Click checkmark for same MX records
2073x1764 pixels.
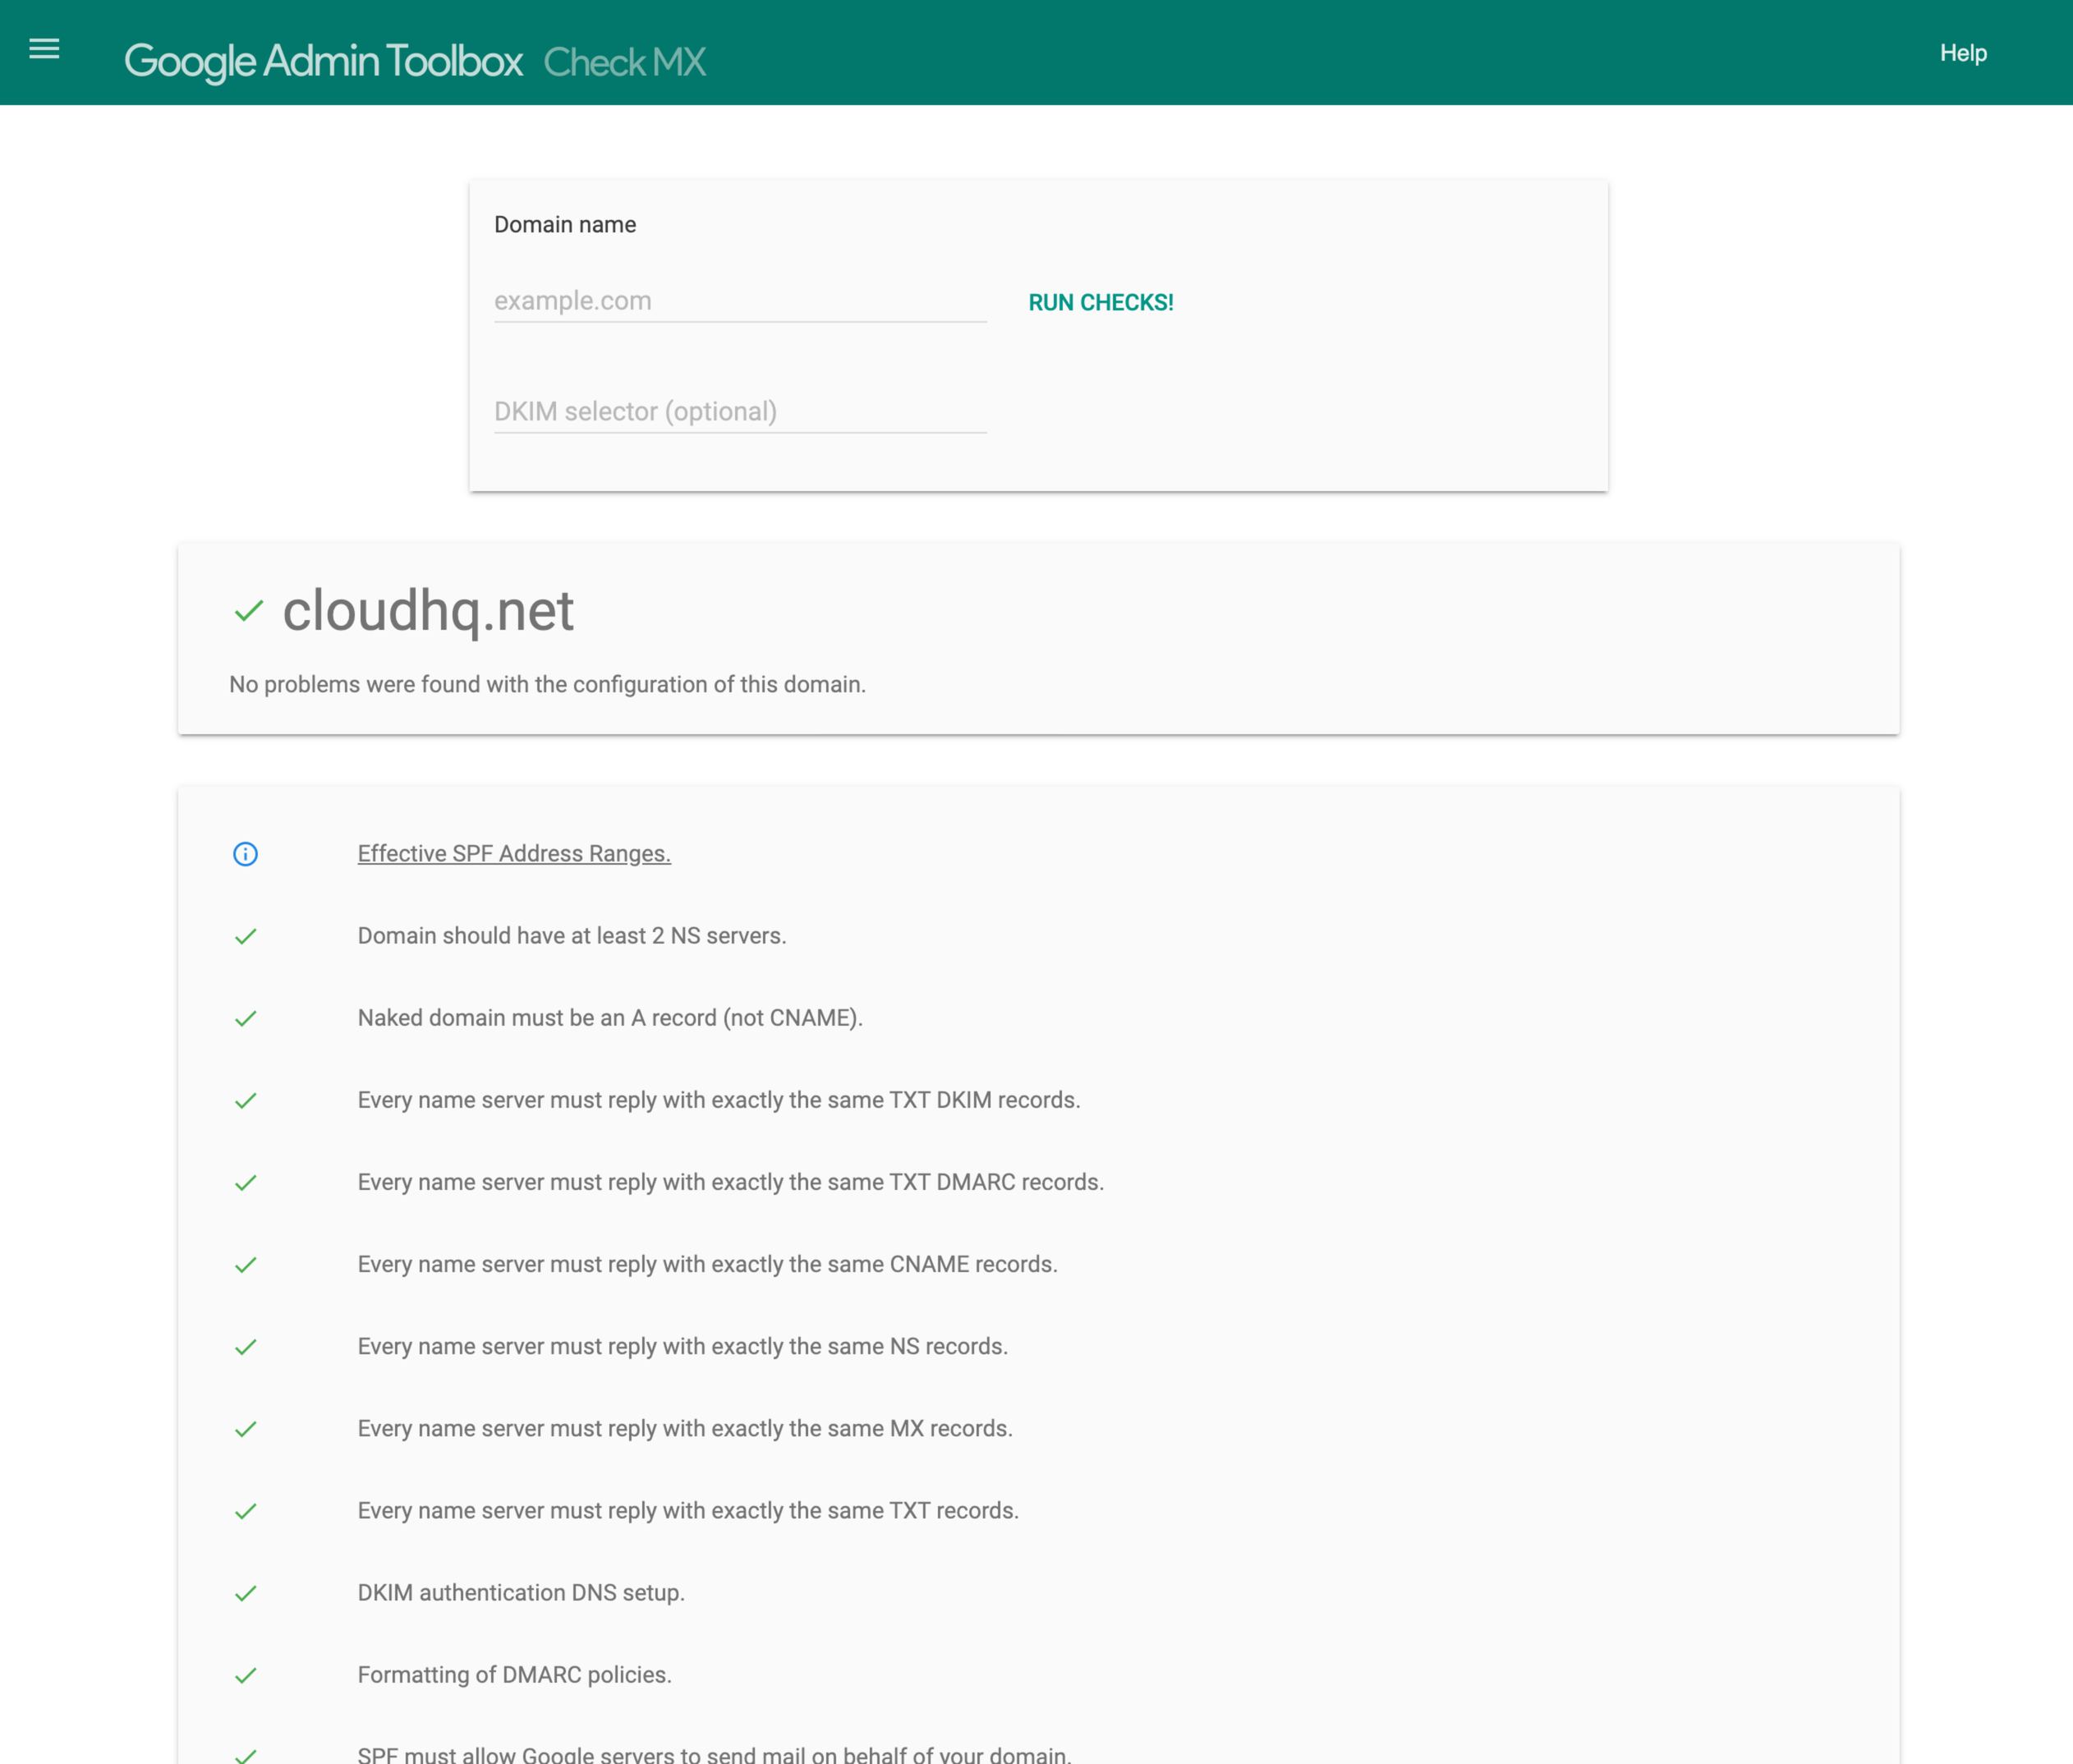pyautogui.click(x=246, y=1429)
